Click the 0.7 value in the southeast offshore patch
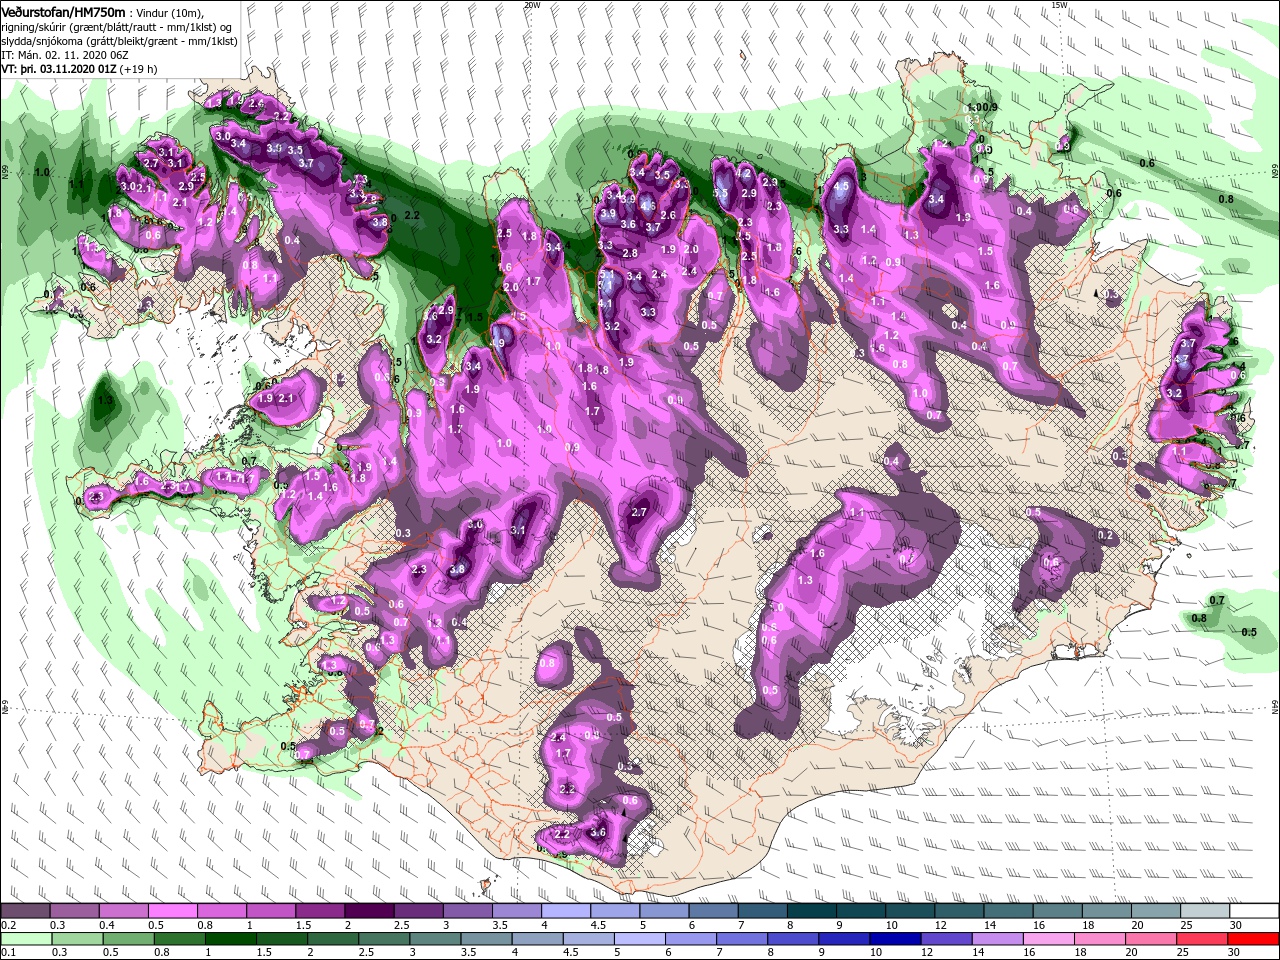 (1217, 600)
